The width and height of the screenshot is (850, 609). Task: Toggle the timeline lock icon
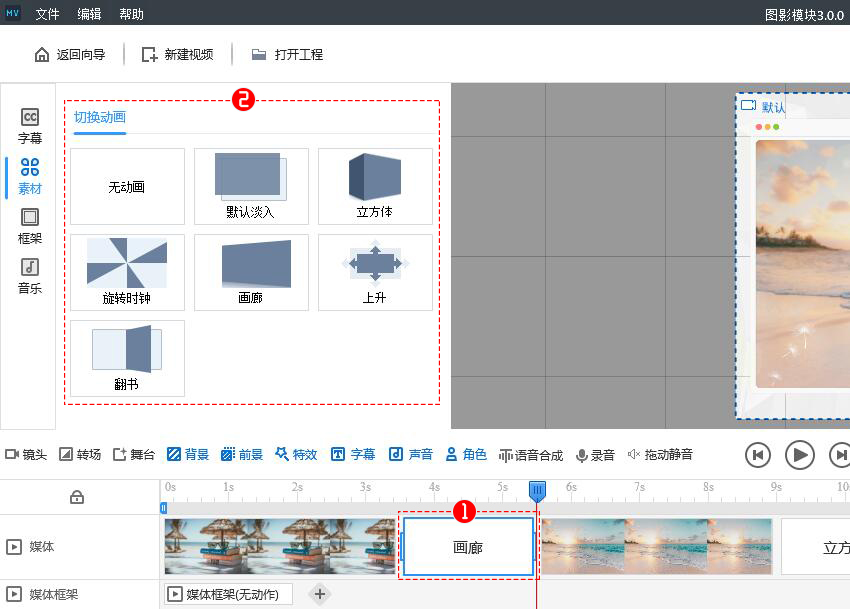click(x=77, y=497)
